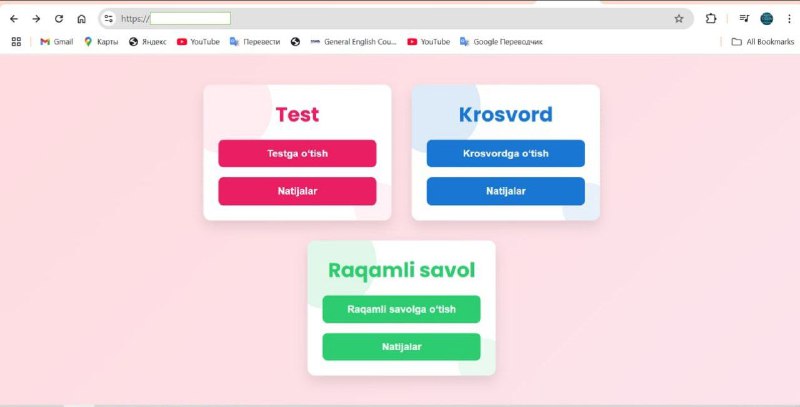
Task: View Natijalar in Raqamli savol card
Action: pyautogui.click(x=402, y=347)
